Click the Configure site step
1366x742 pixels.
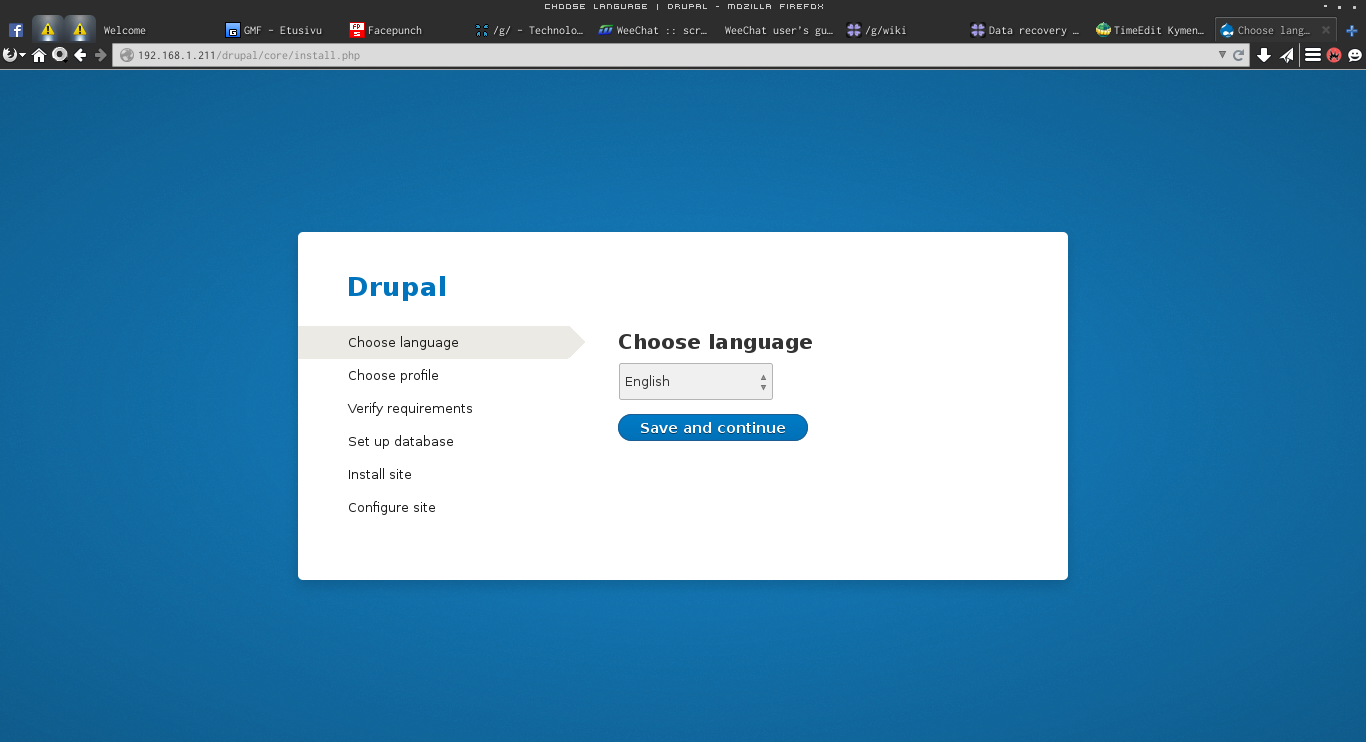[x=392, y=507]
